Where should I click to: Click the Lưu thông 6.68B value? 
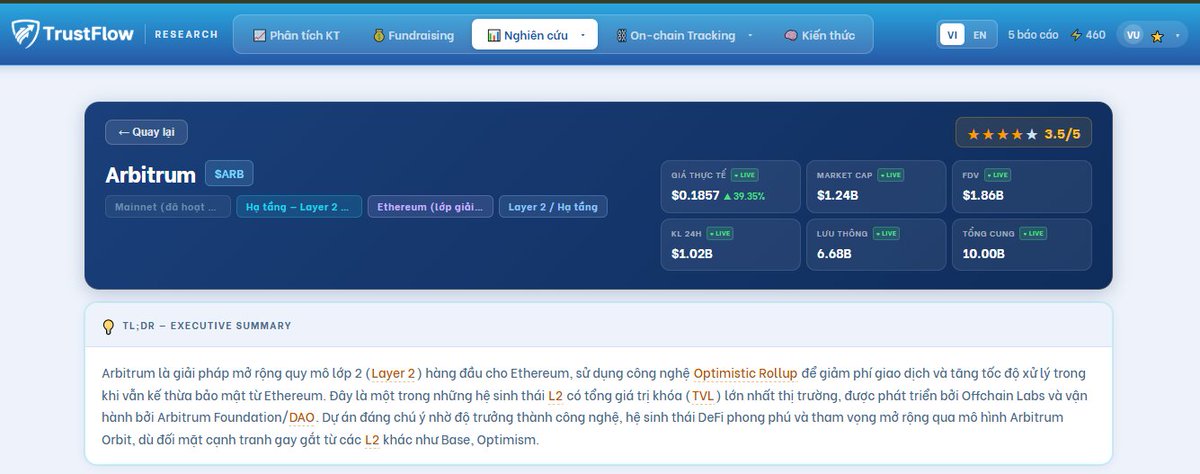pos(834,254)
